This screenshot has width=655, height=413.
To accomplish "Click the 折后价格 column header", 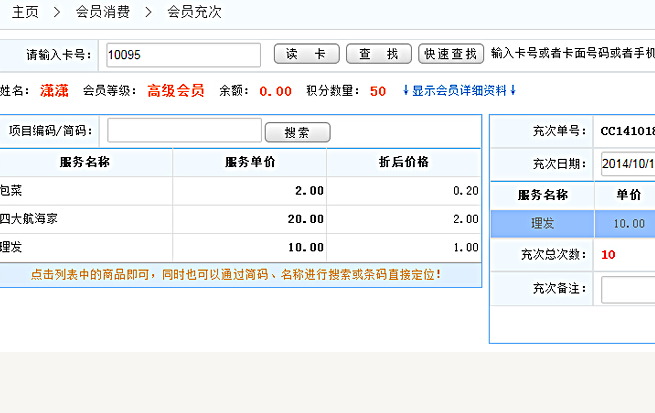I will pos(403,162).
